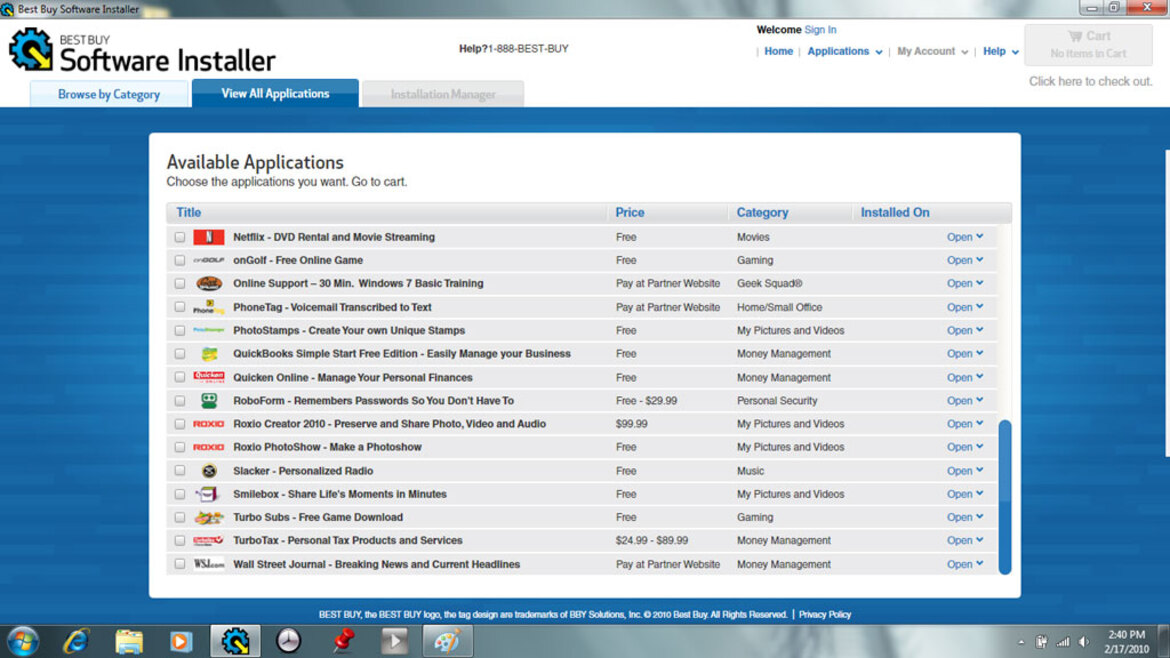Open the clock app in the taskbar
1170x658 pixels.
[x=289, y=642]
